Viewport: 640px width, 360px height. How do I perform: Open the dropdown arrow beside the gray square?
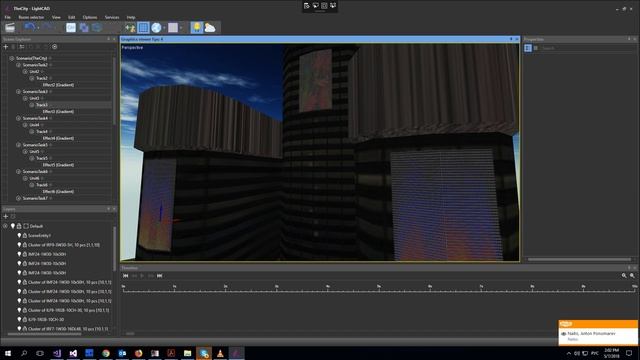pyautogui.click(x=181, y=28)
